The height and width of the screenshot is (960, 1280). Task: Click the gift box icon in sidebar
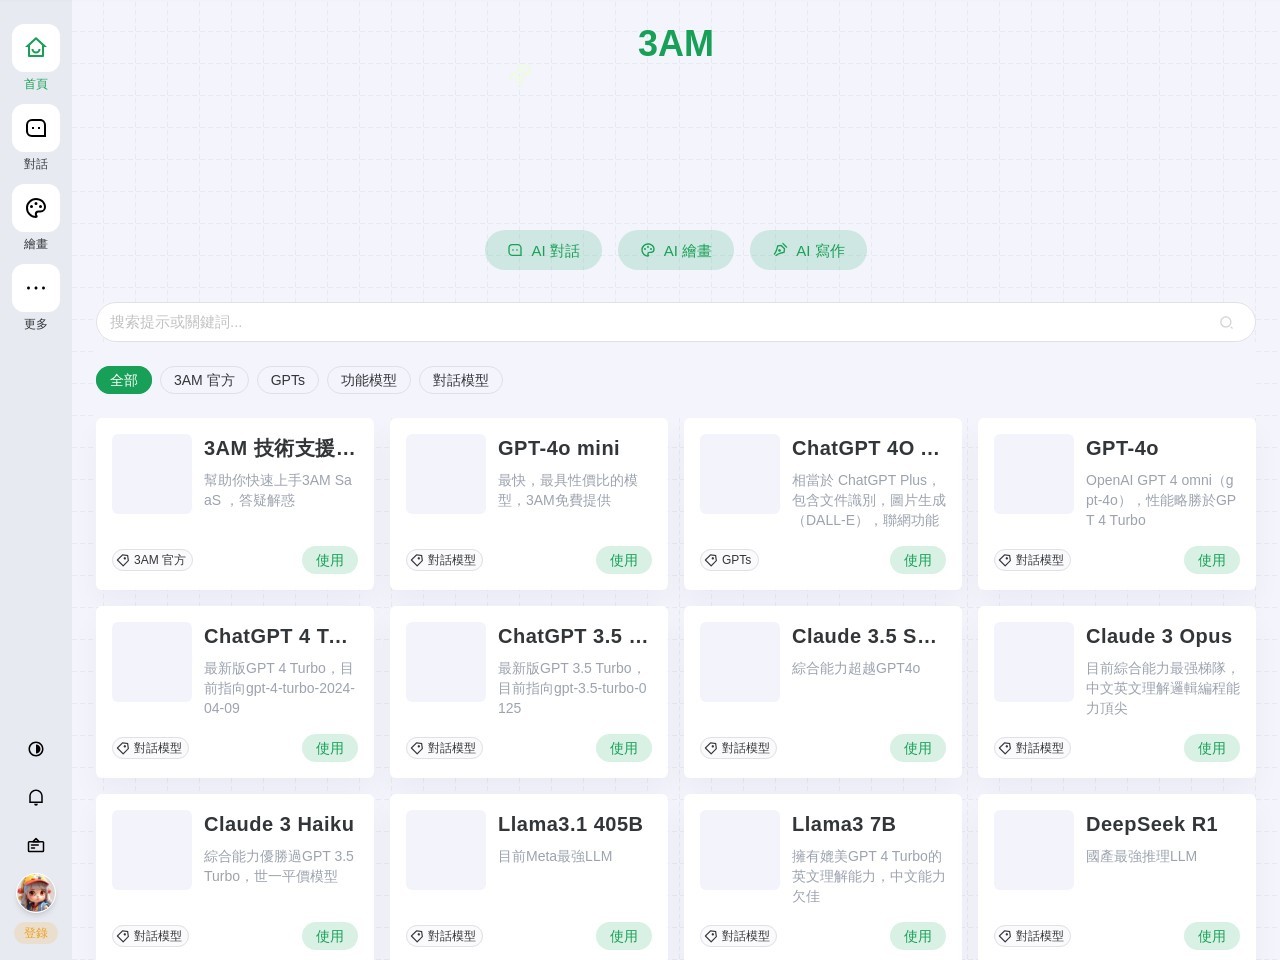pos(36,845)
